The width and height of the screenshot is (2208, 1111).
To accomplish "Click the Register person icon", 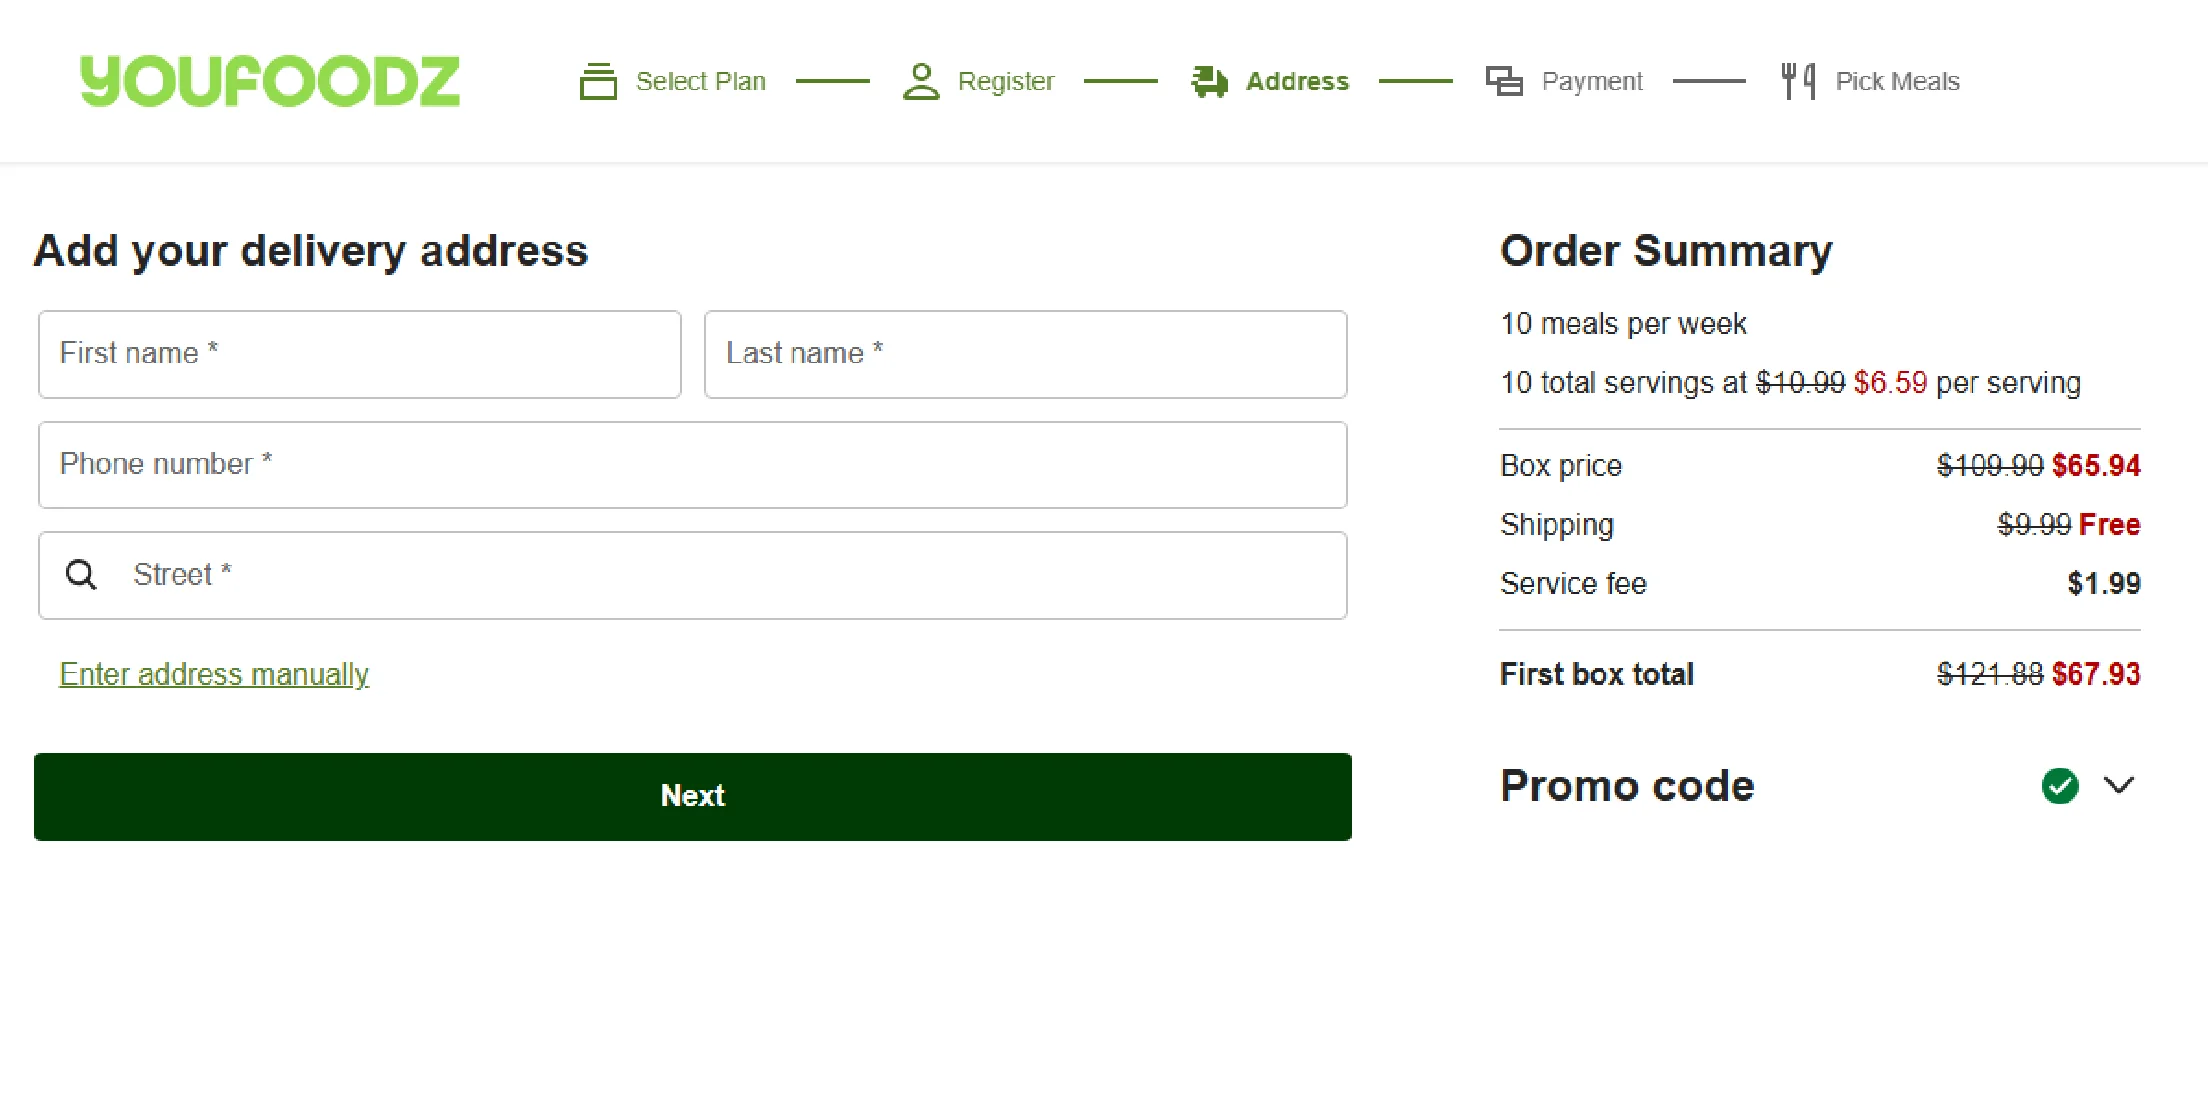I will [921, 81].
